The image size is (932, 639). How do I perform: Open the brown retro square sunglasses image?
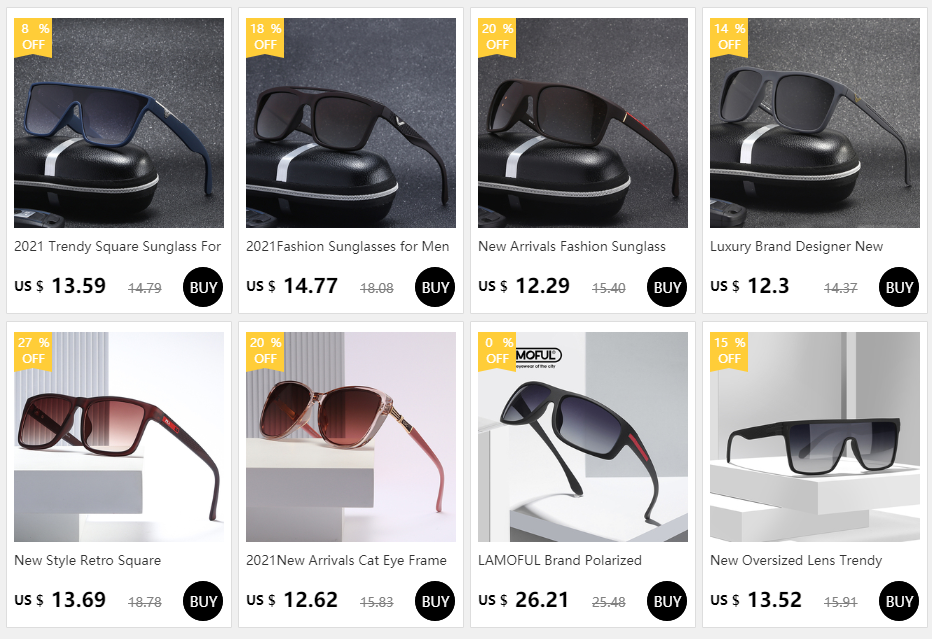pos(119,437)
